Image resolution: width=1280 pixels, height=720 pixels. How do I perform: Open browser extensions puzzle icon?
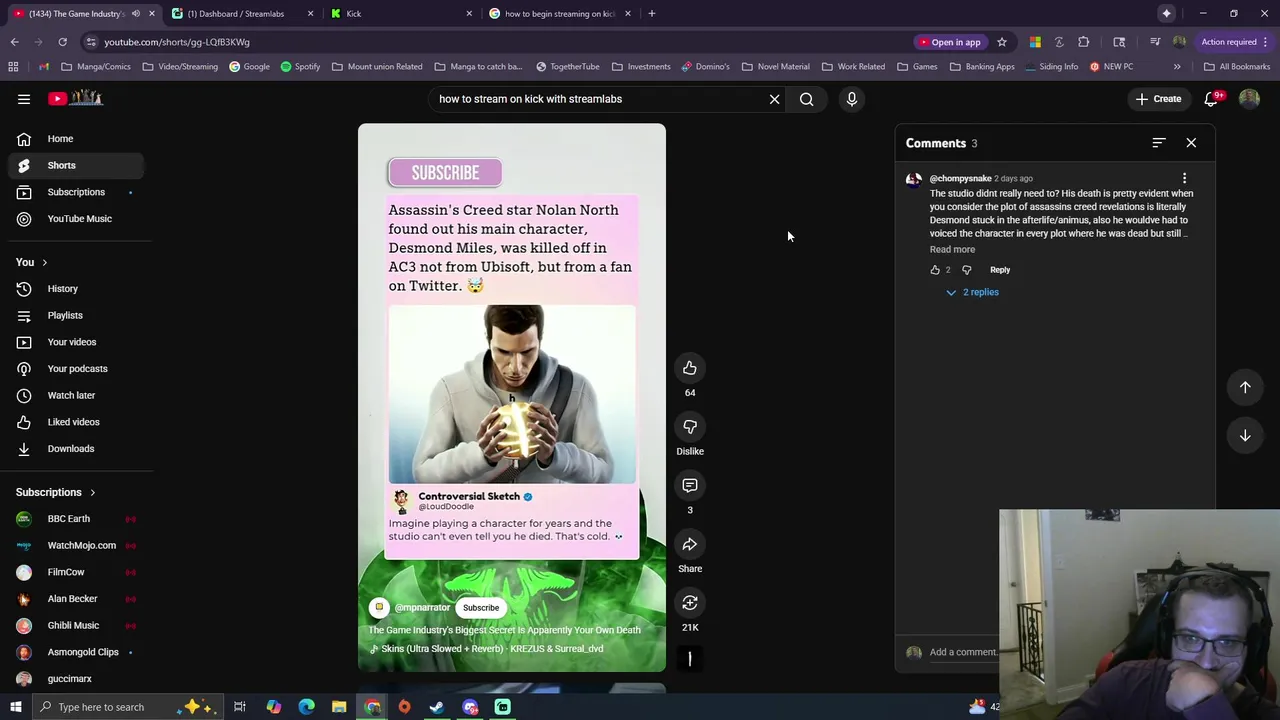[x=1083, y=42]
